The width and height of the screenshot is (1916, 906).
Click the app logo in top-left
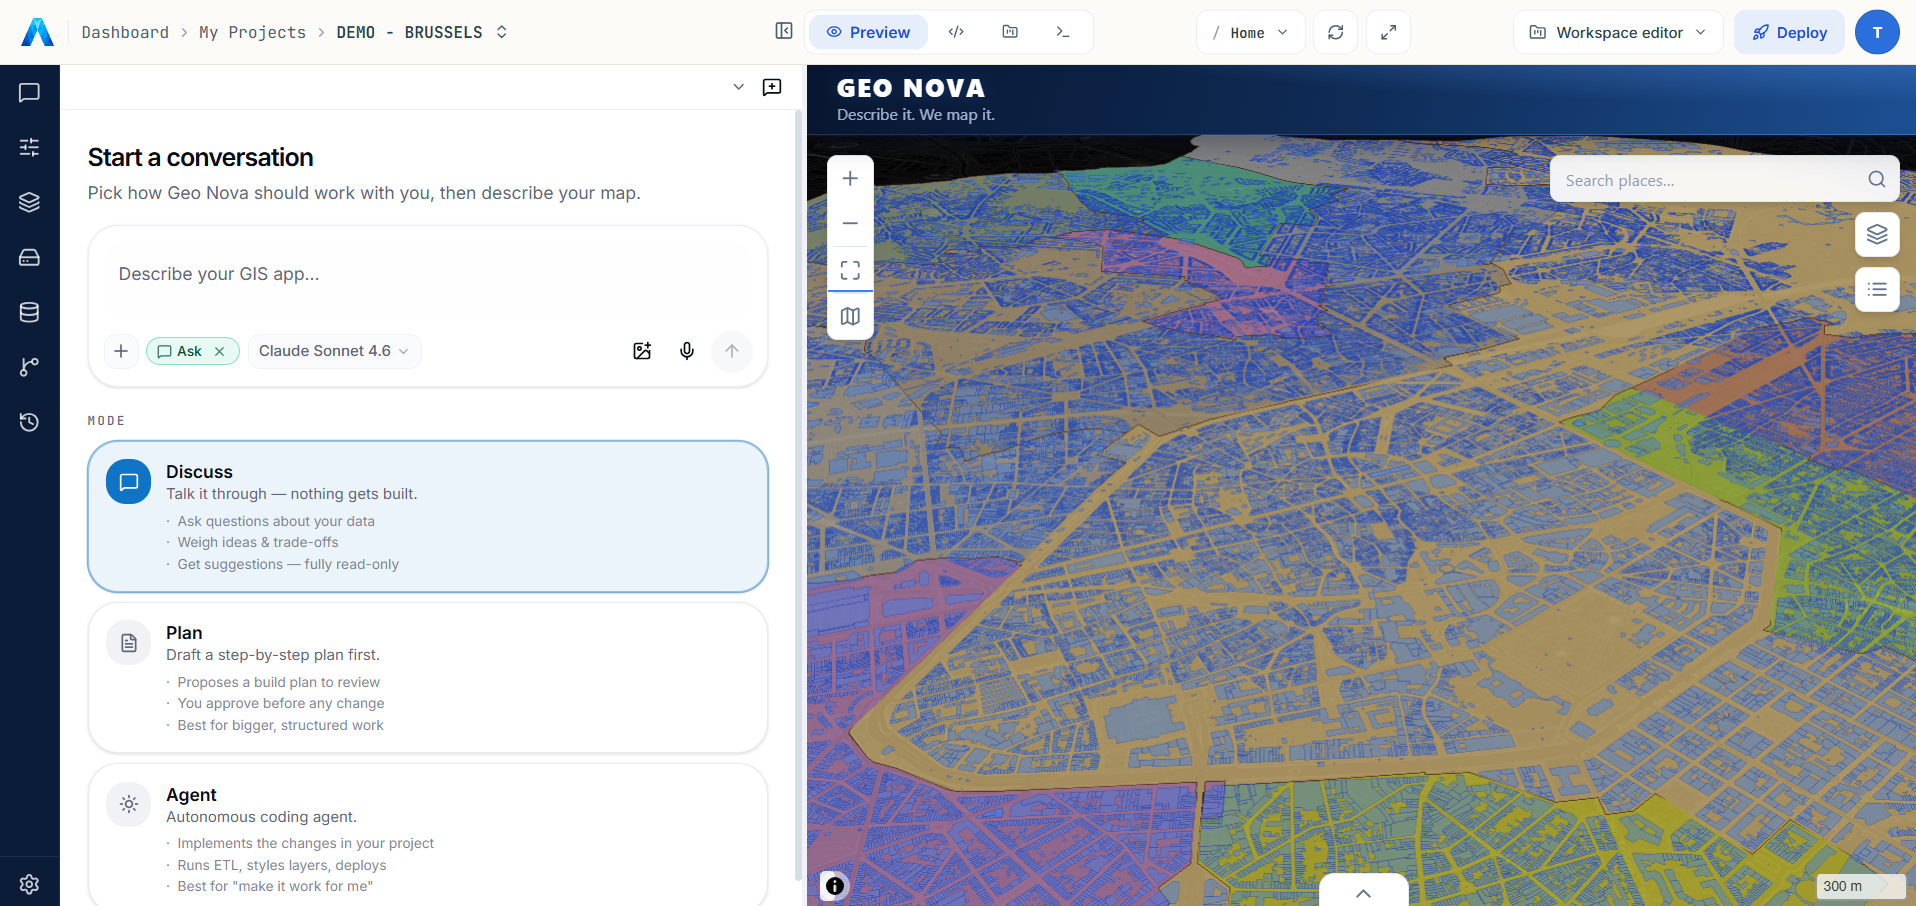coord(37,32)
